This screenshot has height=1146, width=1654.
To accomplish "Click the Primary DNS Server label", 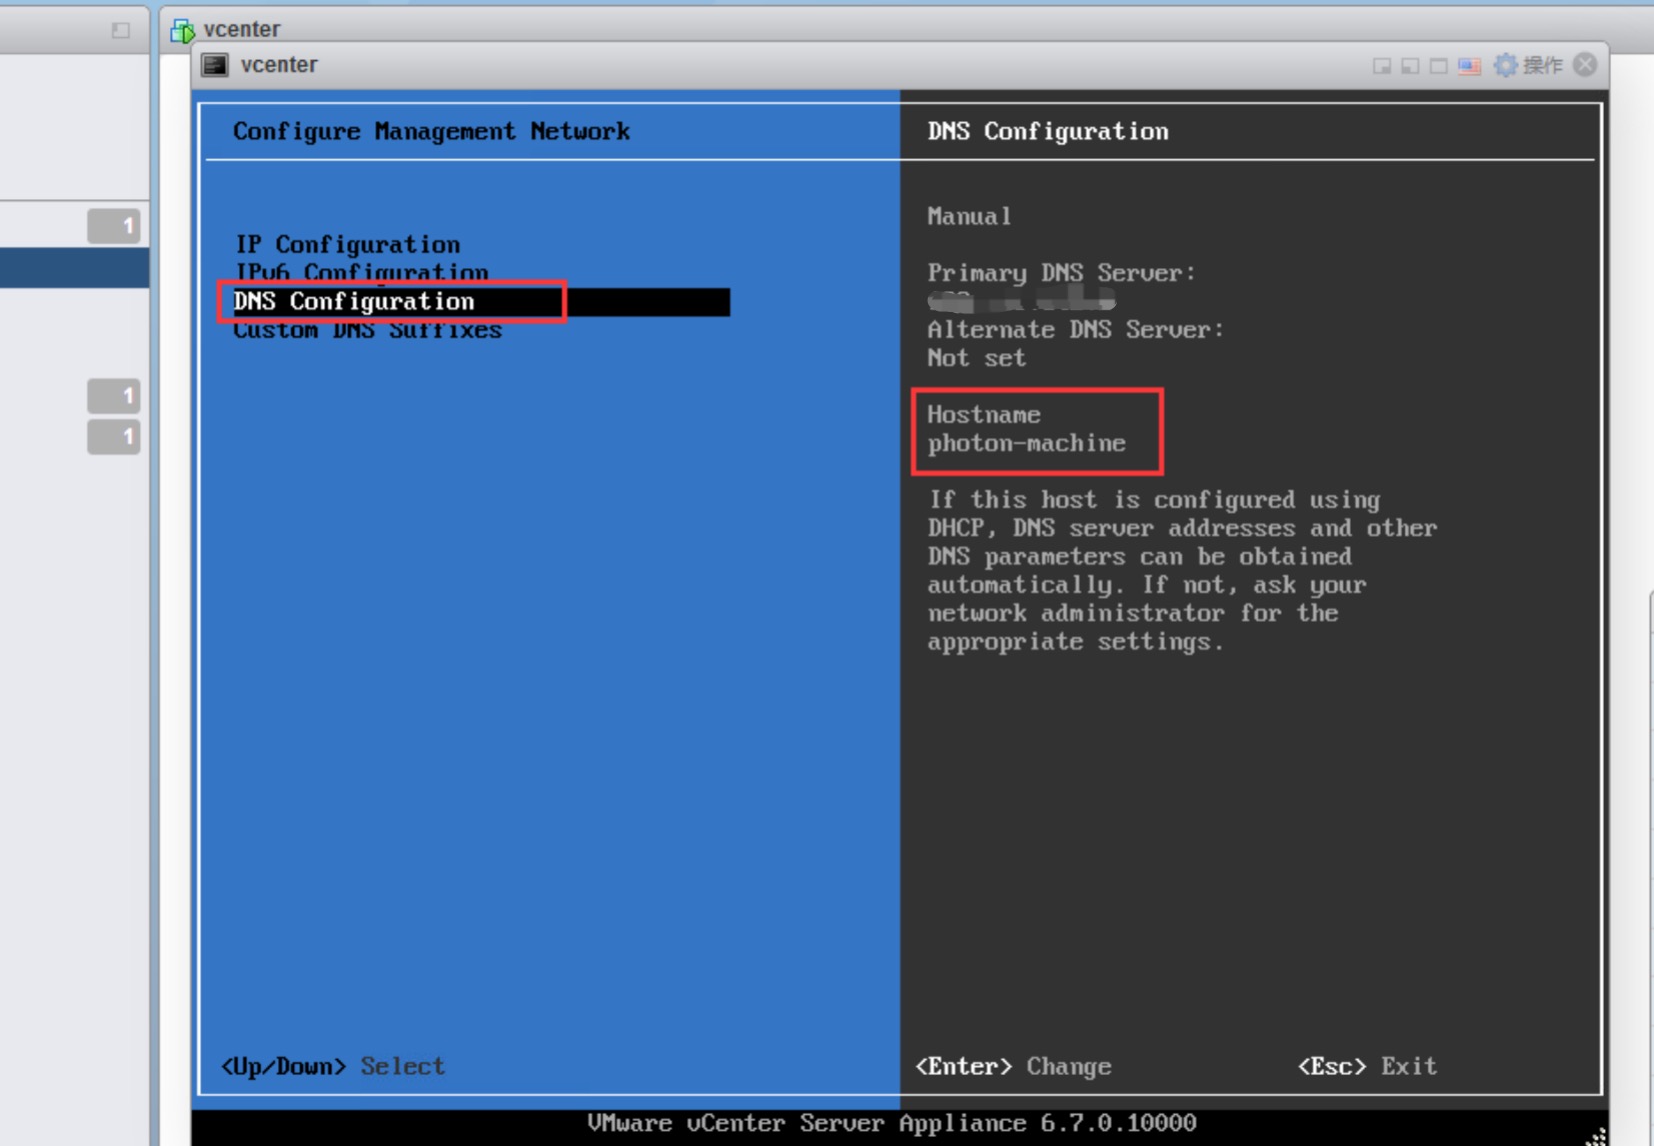I will click(x=1061, y=273).
